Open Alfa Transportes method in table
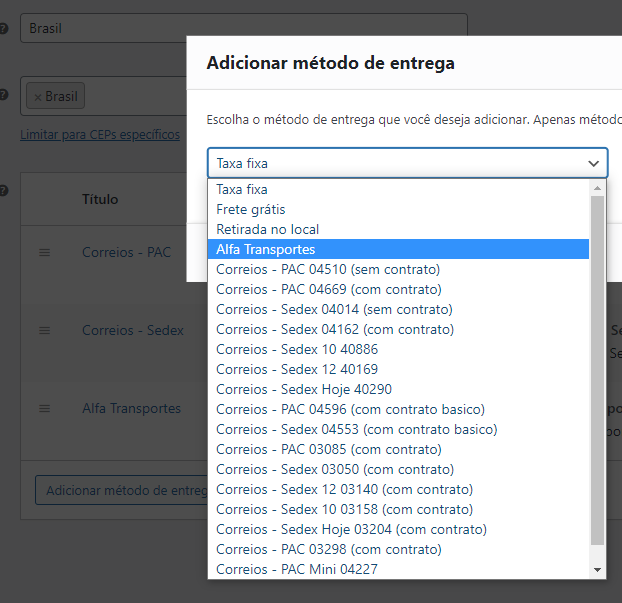 click(131, 408)
